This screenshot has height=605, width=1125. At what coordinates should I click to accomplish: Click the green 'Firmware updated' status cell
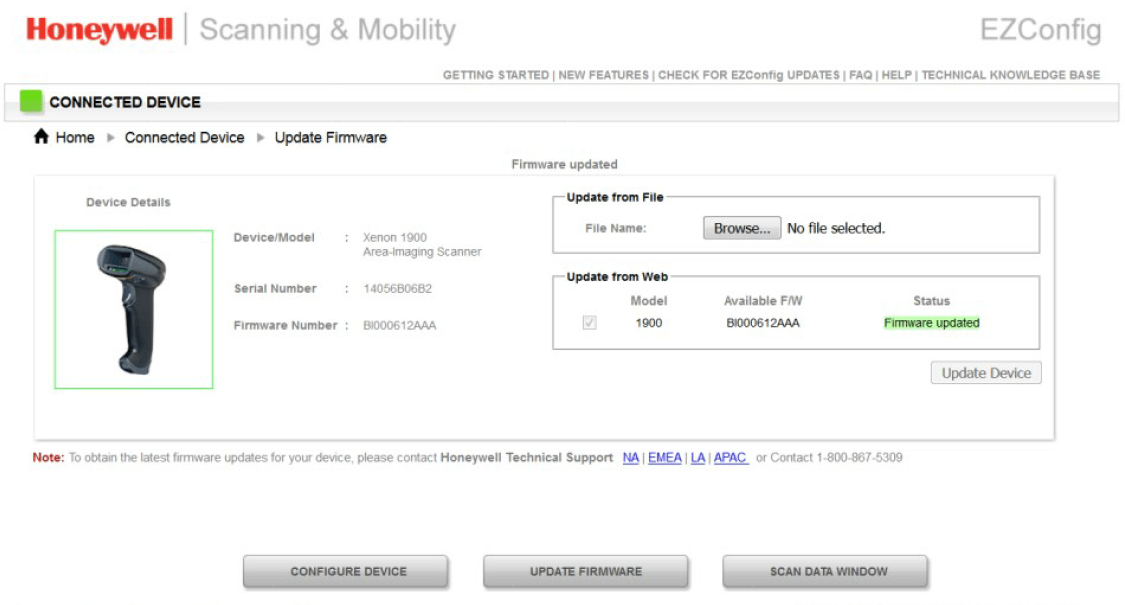(x=931, y=323)
